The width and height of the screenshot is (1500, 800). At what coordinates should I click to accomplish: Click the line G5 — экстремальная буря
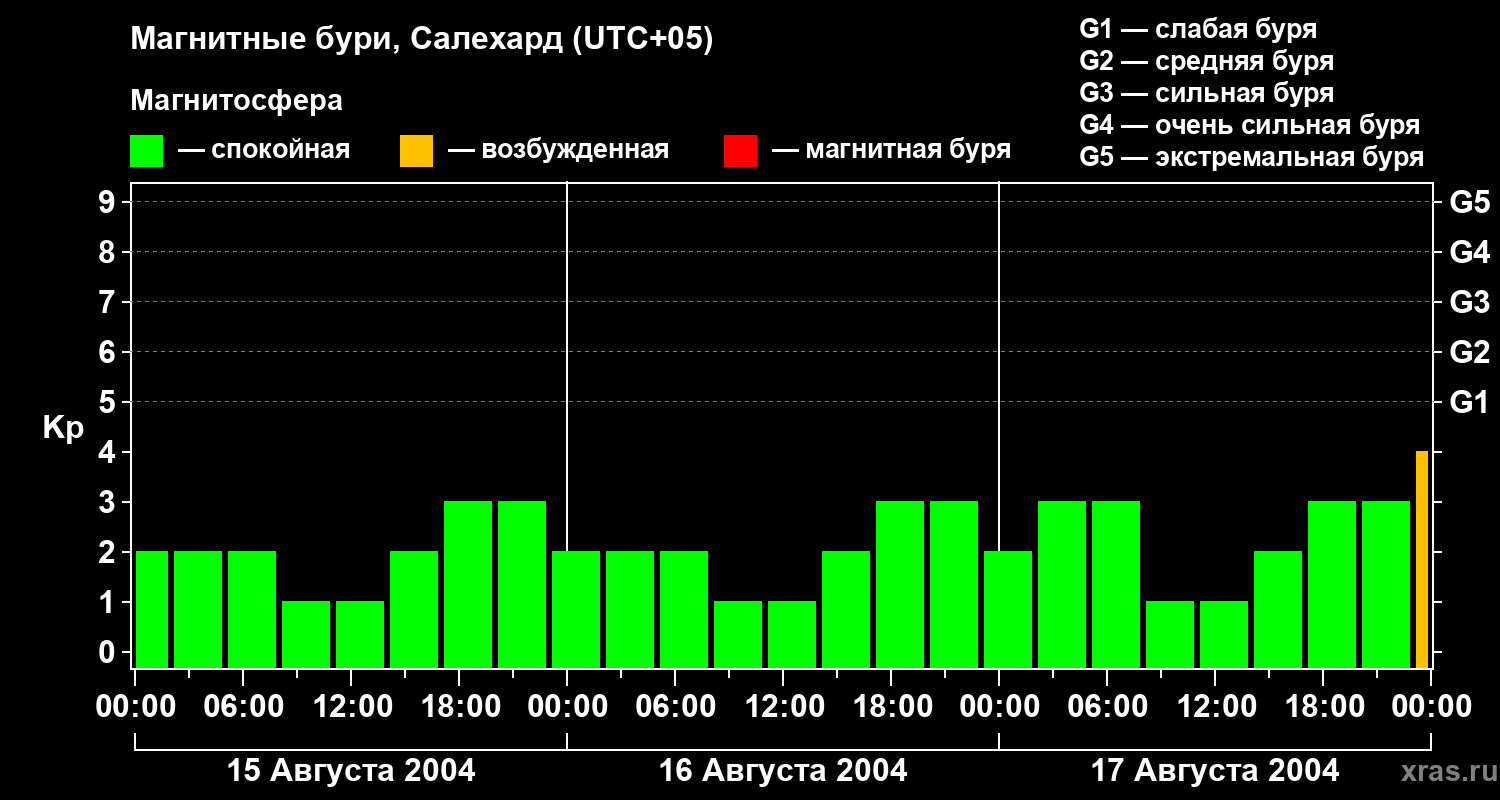1251,157
